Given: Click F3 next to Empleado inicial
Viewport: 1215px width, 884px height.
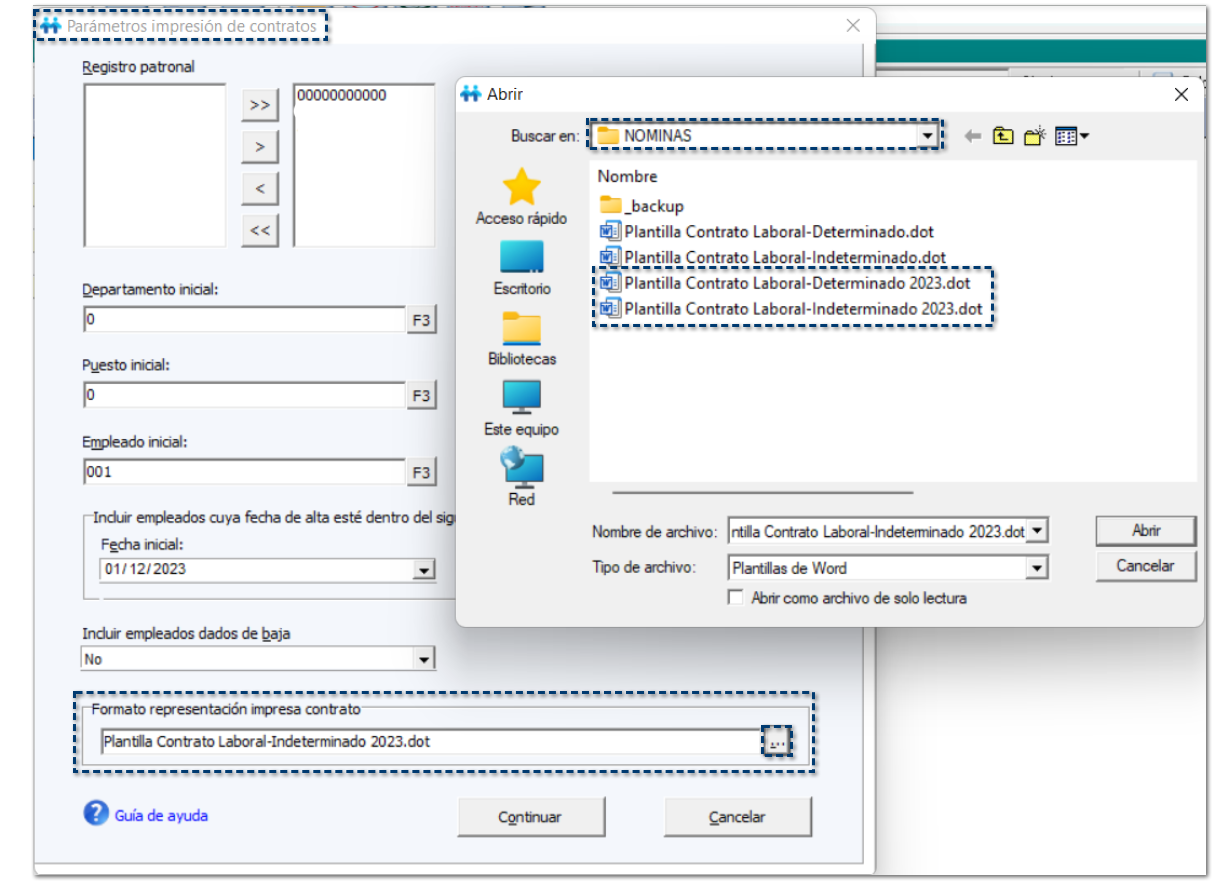Looking at the screenshot, I should pos(421,472).
